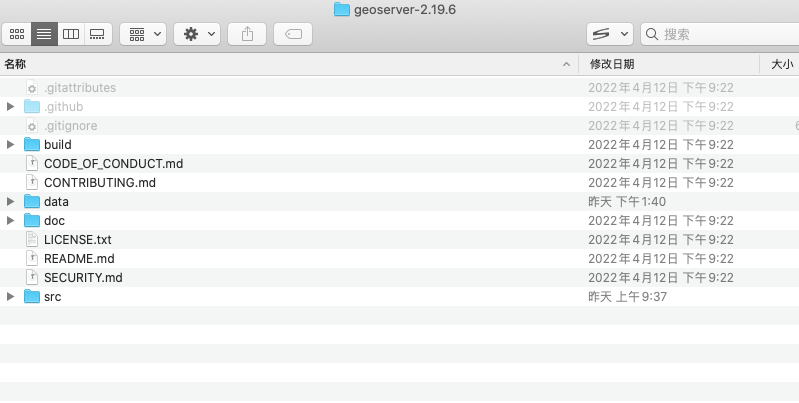Select list view mode button
This screenshot has width=799, height=403.
point(44,34)
